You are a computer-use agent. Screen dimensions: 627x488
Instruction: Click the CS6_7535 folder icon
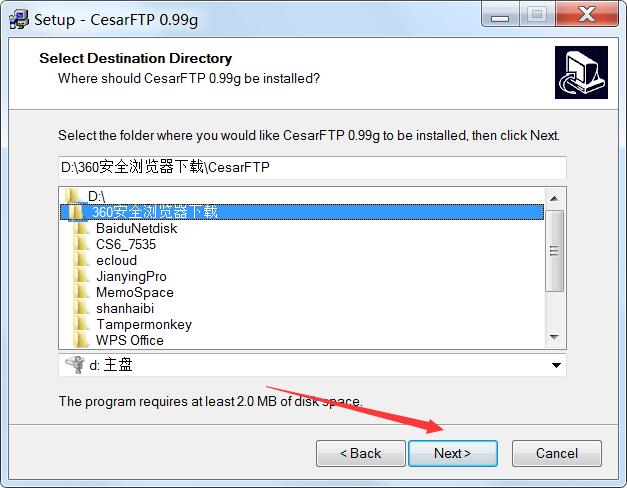[x=81, y=244]
